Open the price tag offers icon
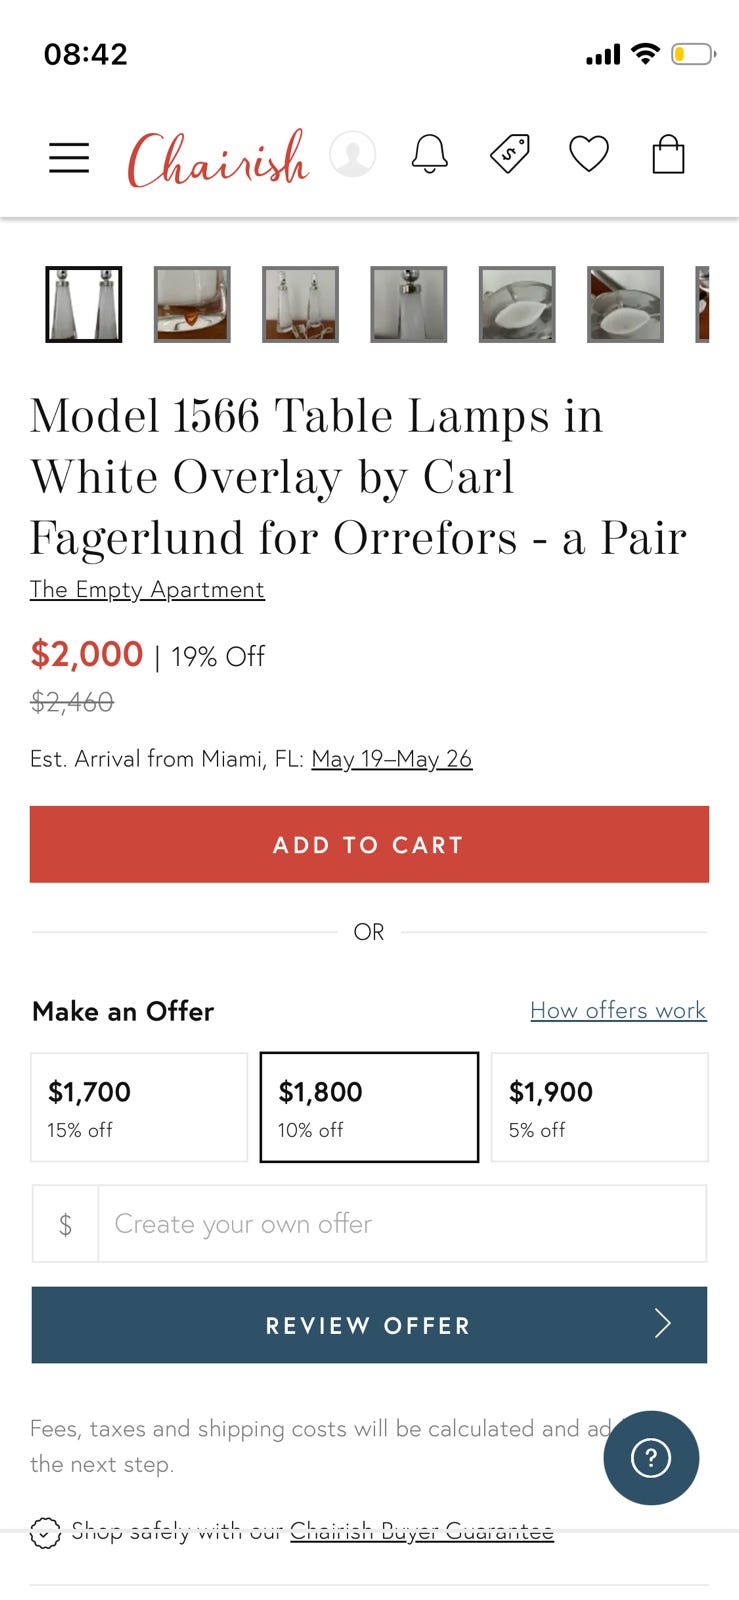Image resolution: width=739 pixels, height=1600 pixels. [x=510, y=154]
